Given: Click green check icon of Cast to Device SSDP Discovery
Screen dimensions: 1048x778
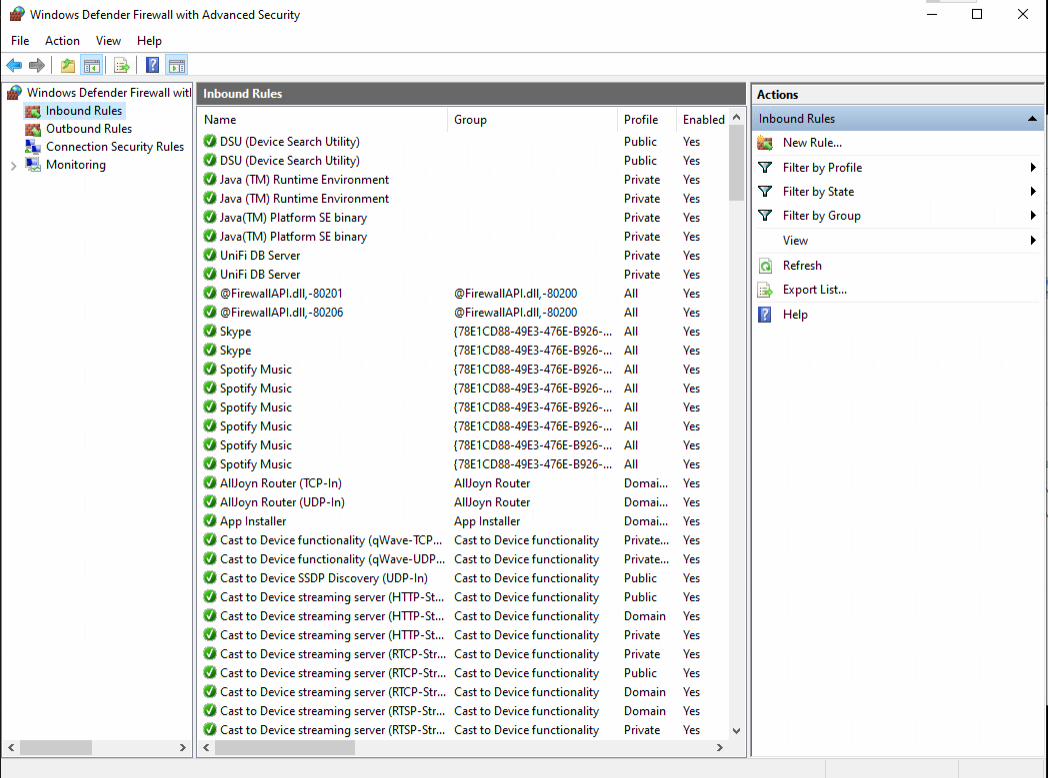Looking at the screenshot, I should coord(210,577).
